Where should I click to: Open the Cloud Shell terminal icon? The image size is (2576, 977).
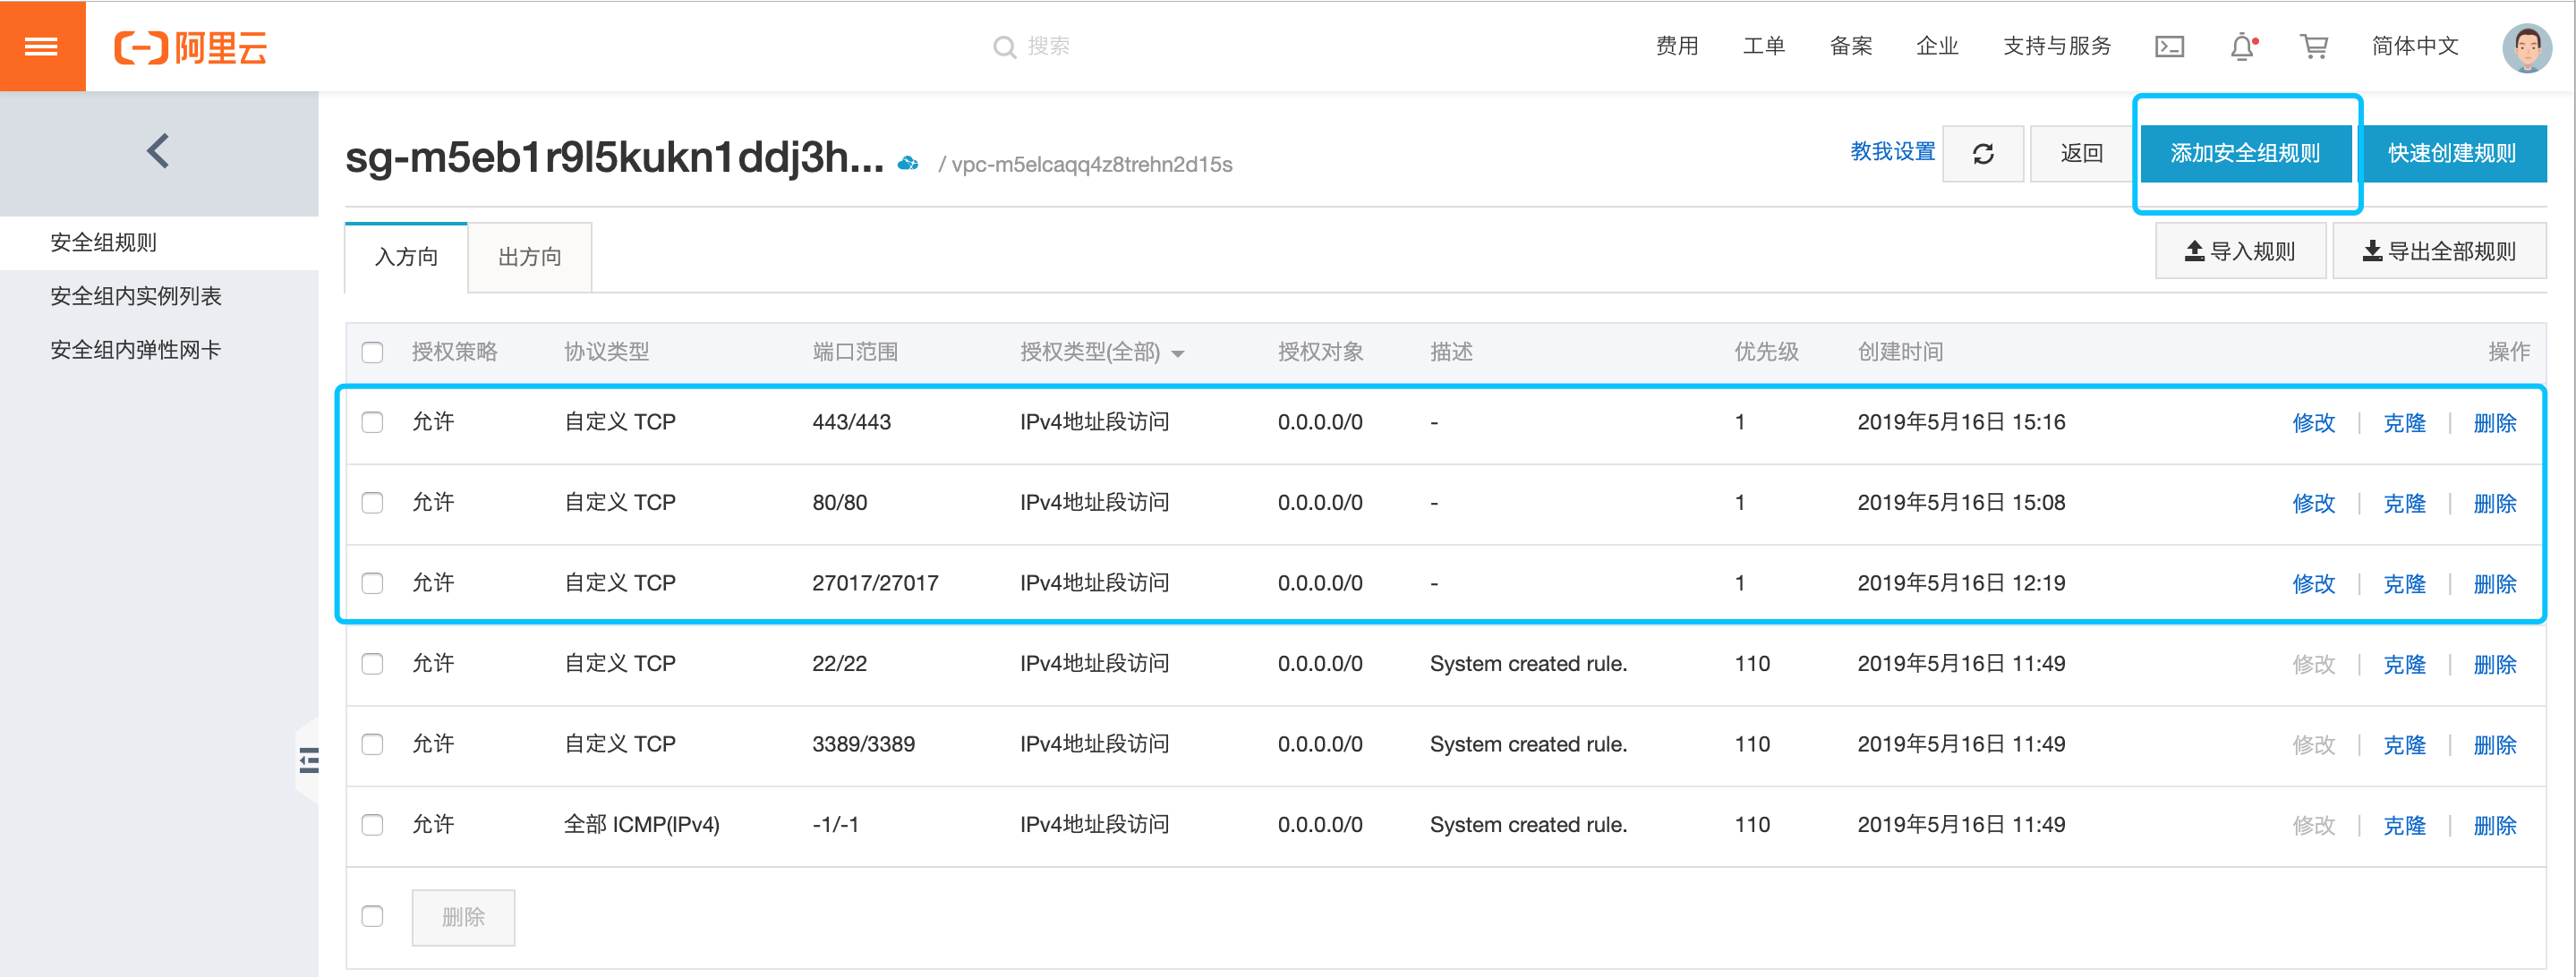click(2169, 46)
